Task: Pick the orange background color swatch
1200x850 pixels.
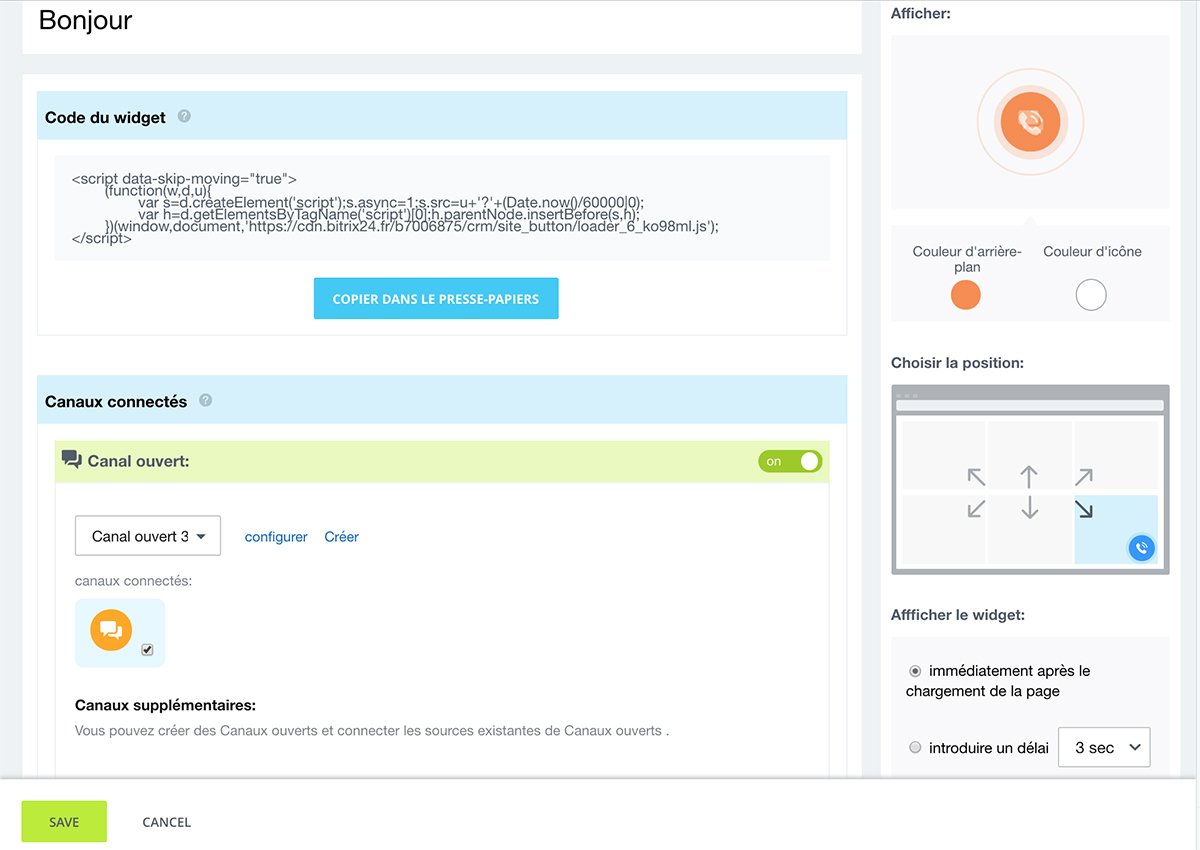Action: 965,295
